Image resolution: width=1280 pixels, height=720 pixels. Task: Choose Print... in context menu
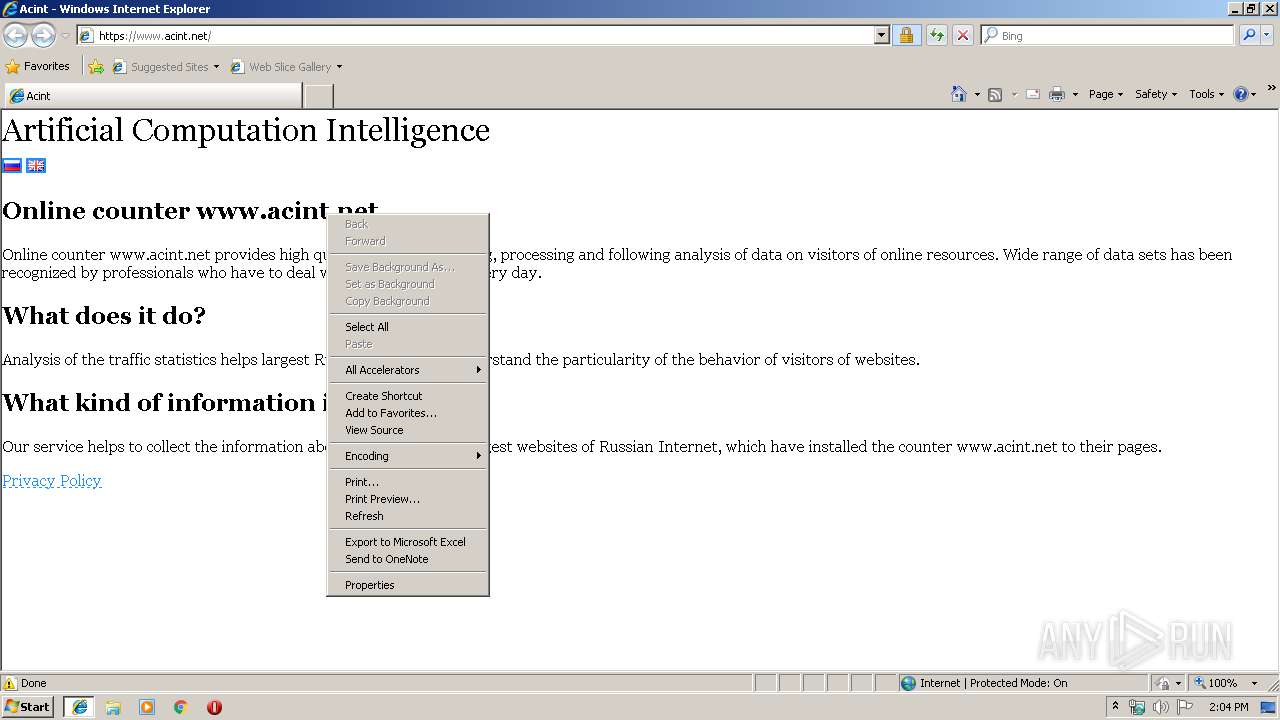click(408, 482)
